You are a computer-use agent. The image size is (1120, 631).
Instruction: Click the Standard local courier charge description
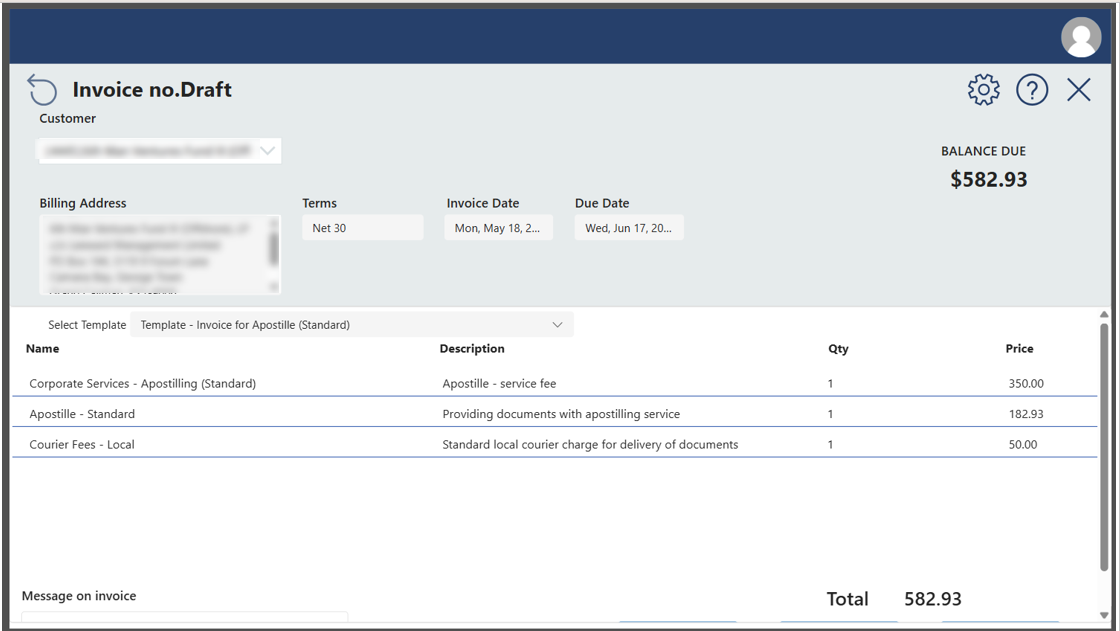coord(590,444)
